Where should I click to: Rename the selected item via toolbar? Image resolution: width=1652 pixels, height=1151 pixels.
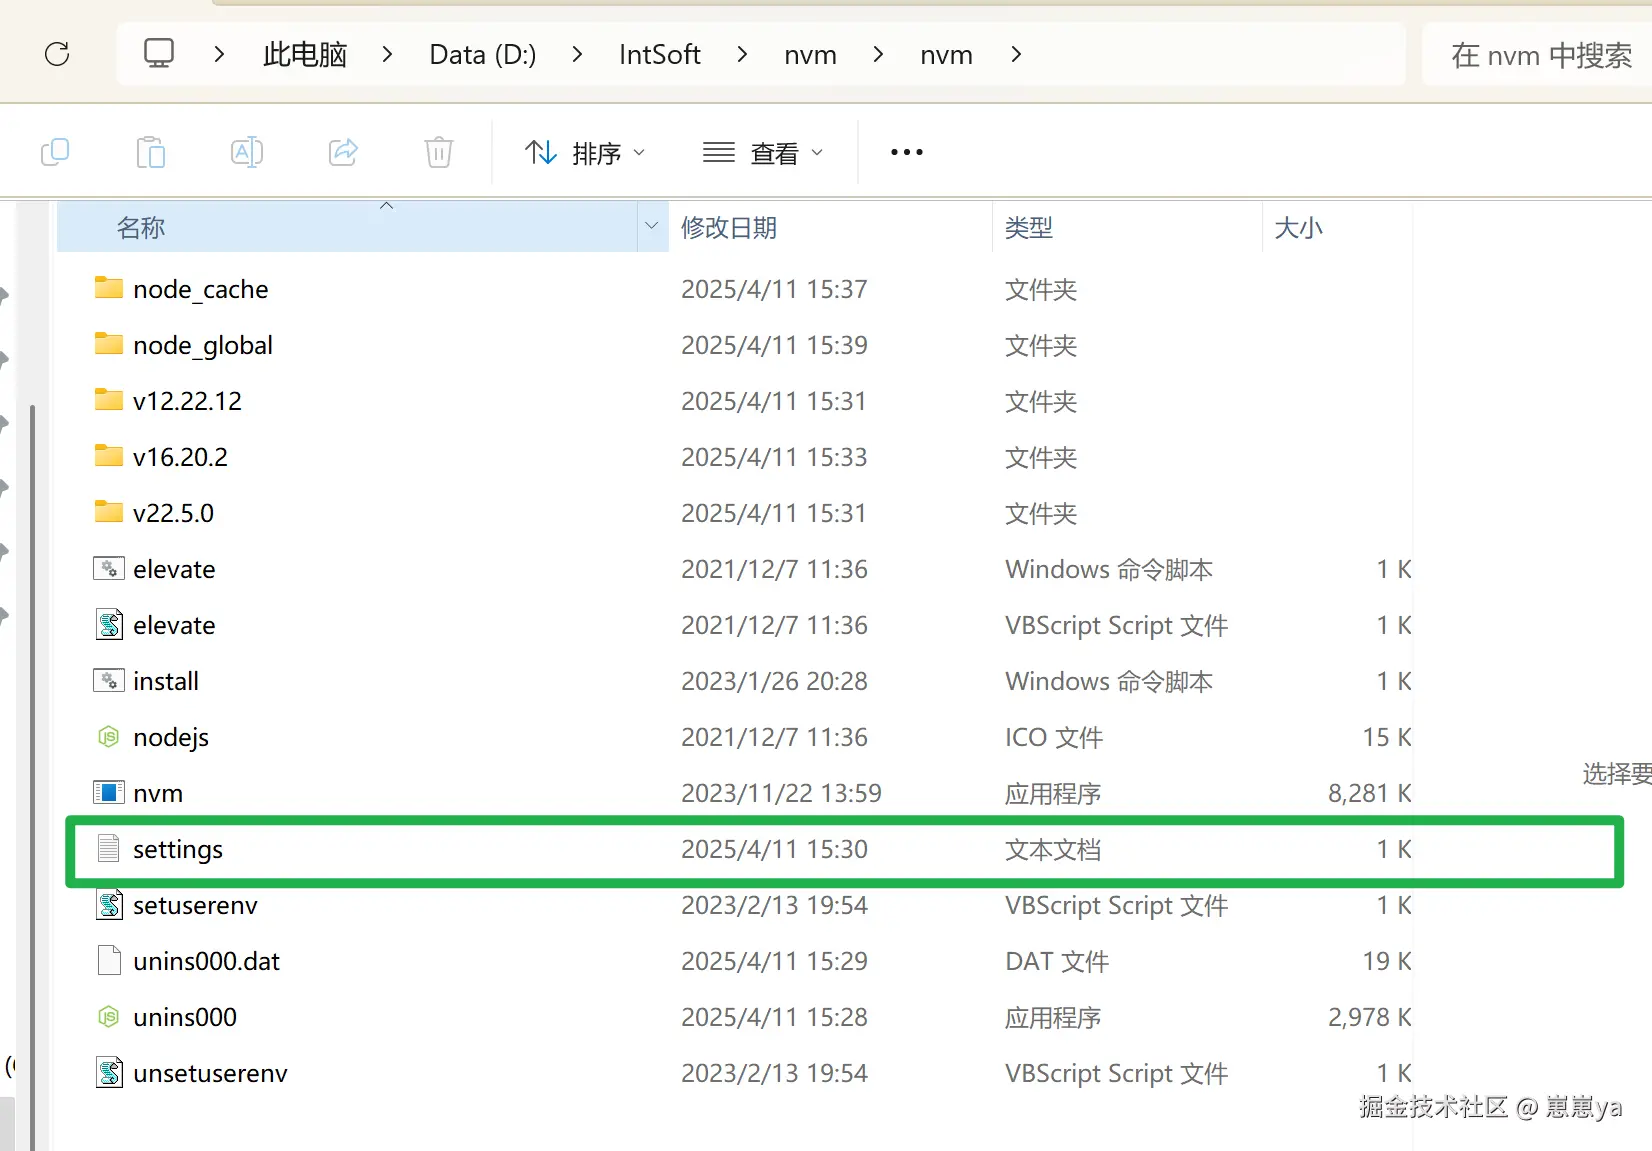(246, 152)
